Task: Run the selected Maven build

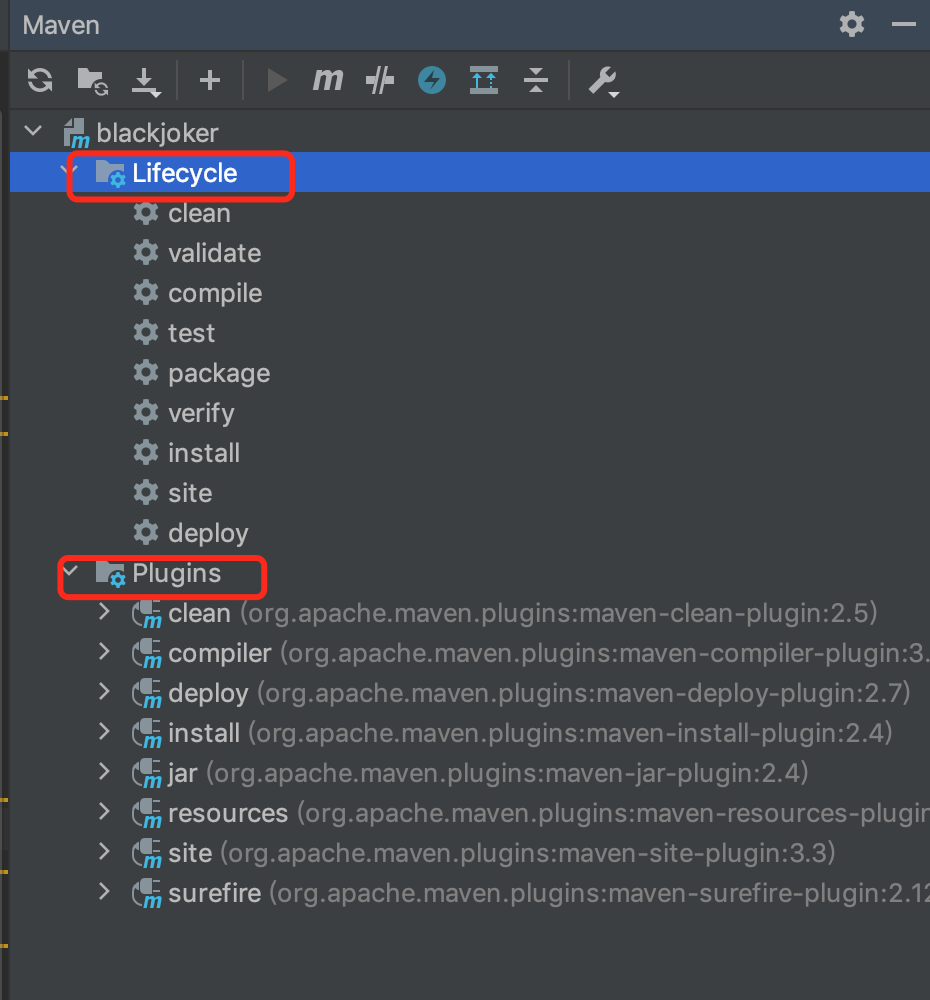Action: (x=276, y=80)
